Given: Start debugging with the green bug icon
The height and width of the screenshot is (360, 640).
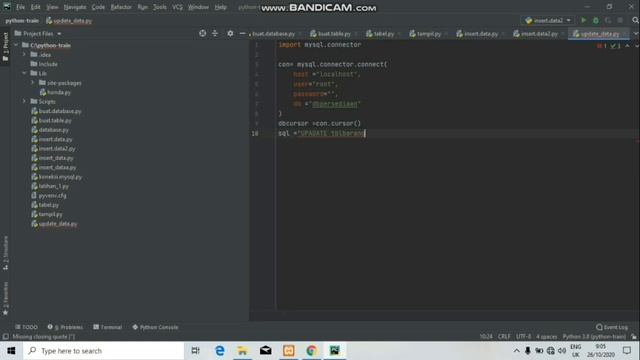Looking at the screenshot, I should click(x=596, y=20).
